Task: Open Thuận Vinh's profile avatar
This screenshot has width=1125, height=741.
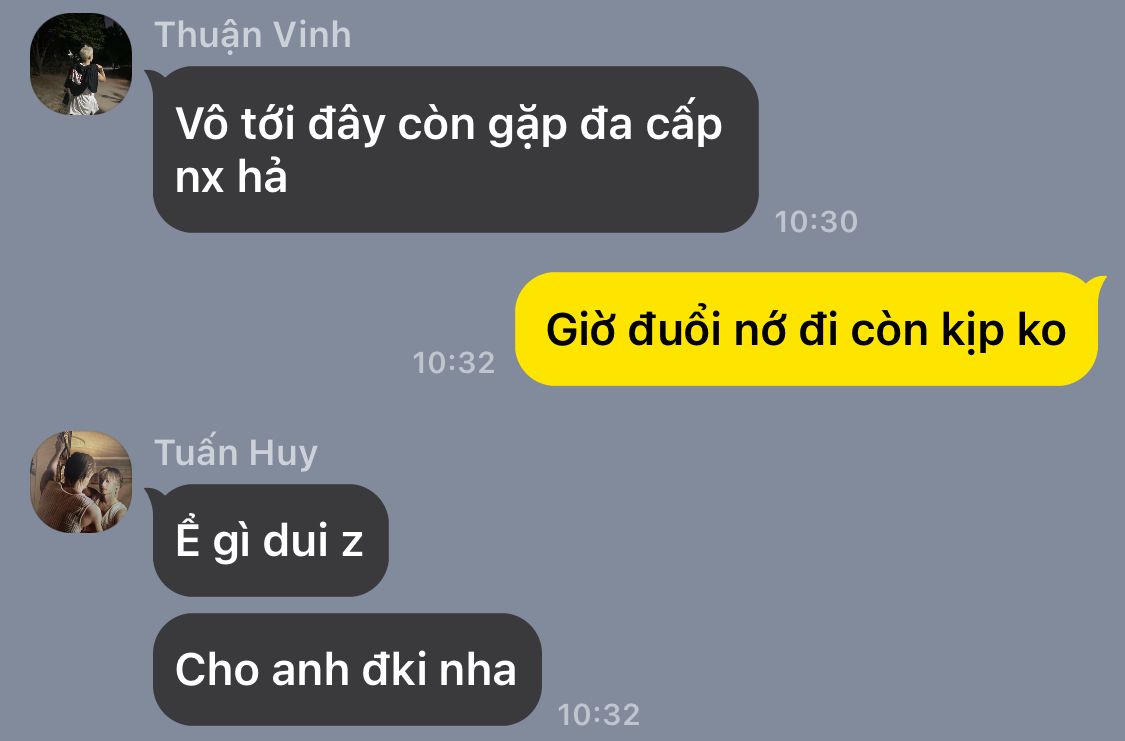Action: point(81,64)
